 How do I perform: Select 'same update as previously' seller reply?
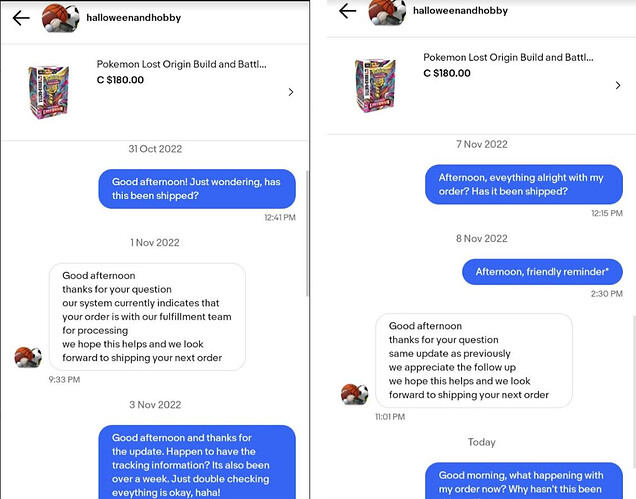tap(474, 360)
